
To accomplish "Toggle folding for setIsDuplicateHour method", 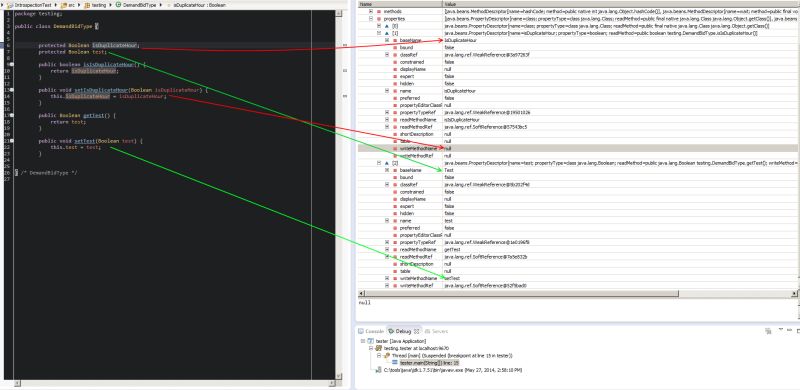I will (11, 90).
